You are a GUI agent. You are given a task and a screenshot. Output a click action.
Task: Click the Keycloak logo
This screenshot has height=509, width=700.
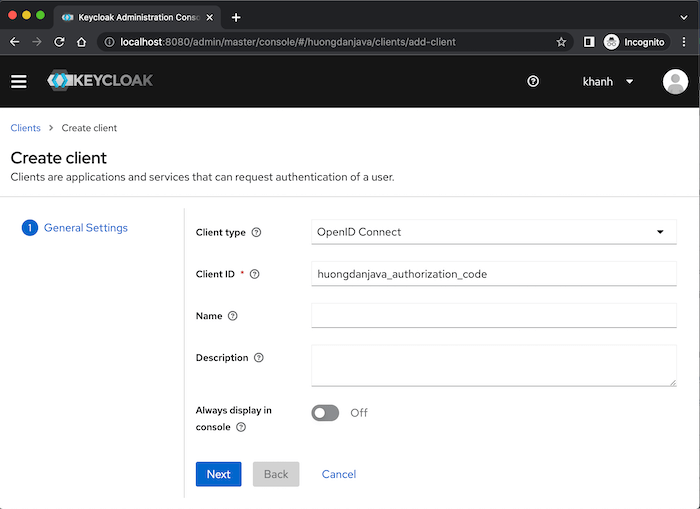click(100, 80)
